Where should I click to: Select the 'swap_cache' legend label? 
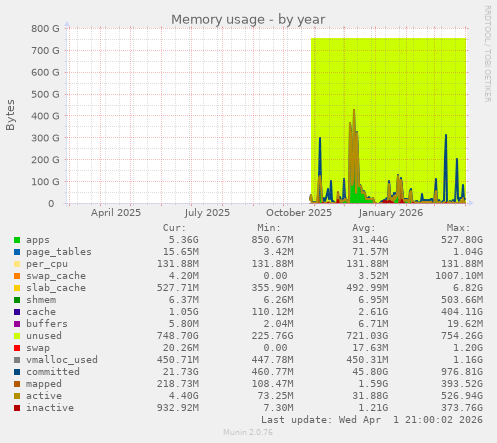[x=56, y=276]
